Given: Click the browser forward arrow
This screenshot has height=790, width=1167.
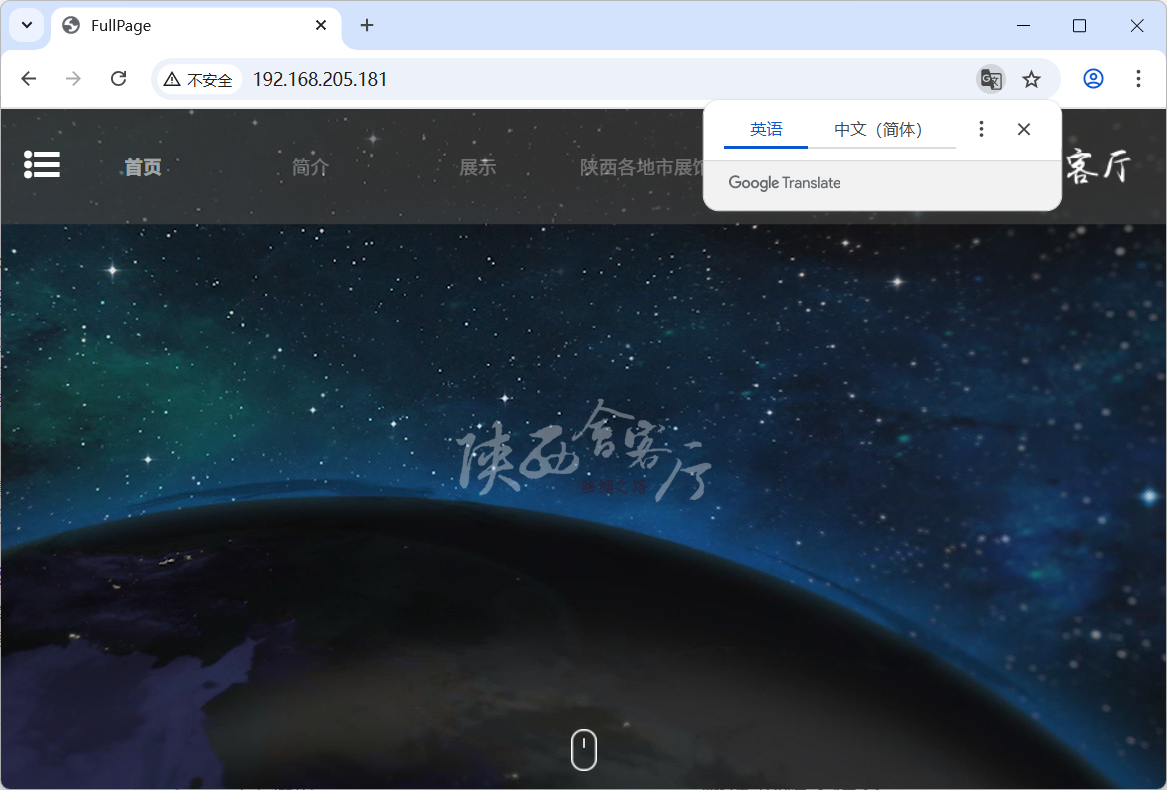Looking at the screenshot, I should (x=73, y=79).
